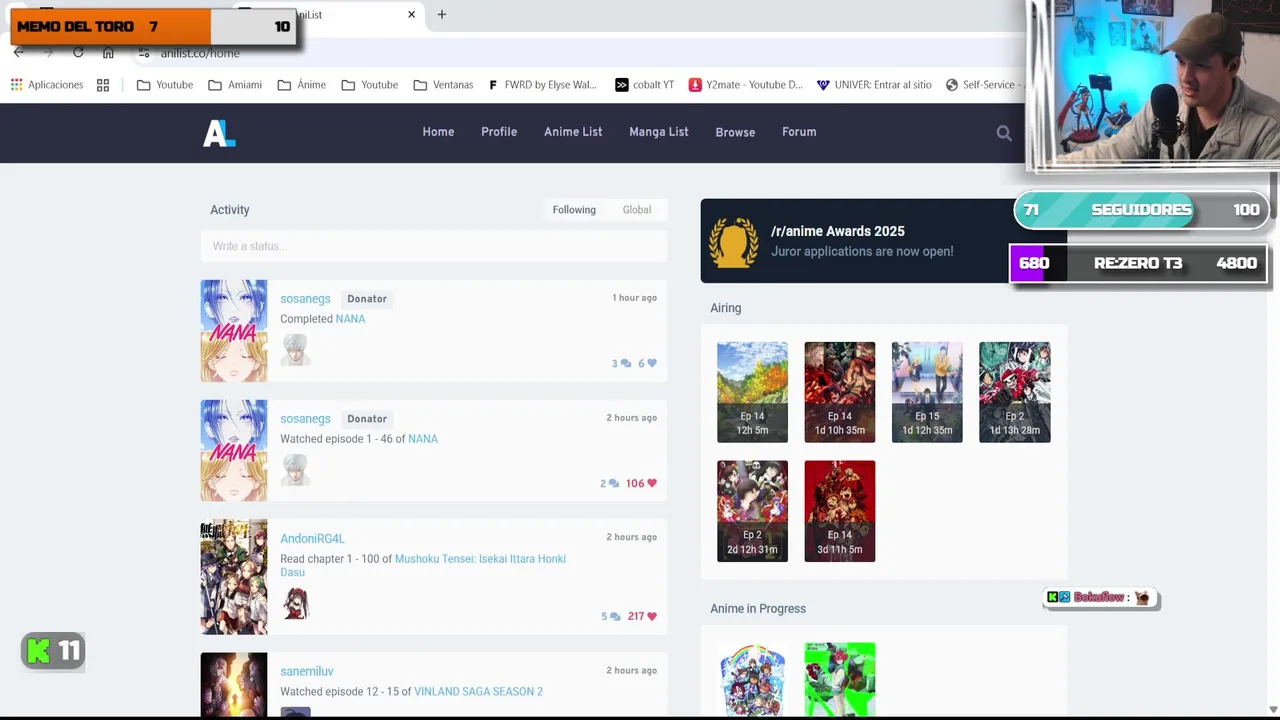Screen dimensions: 1280x720
Task: Open NANA cover in Completed post
Action: tap(234, 331)
